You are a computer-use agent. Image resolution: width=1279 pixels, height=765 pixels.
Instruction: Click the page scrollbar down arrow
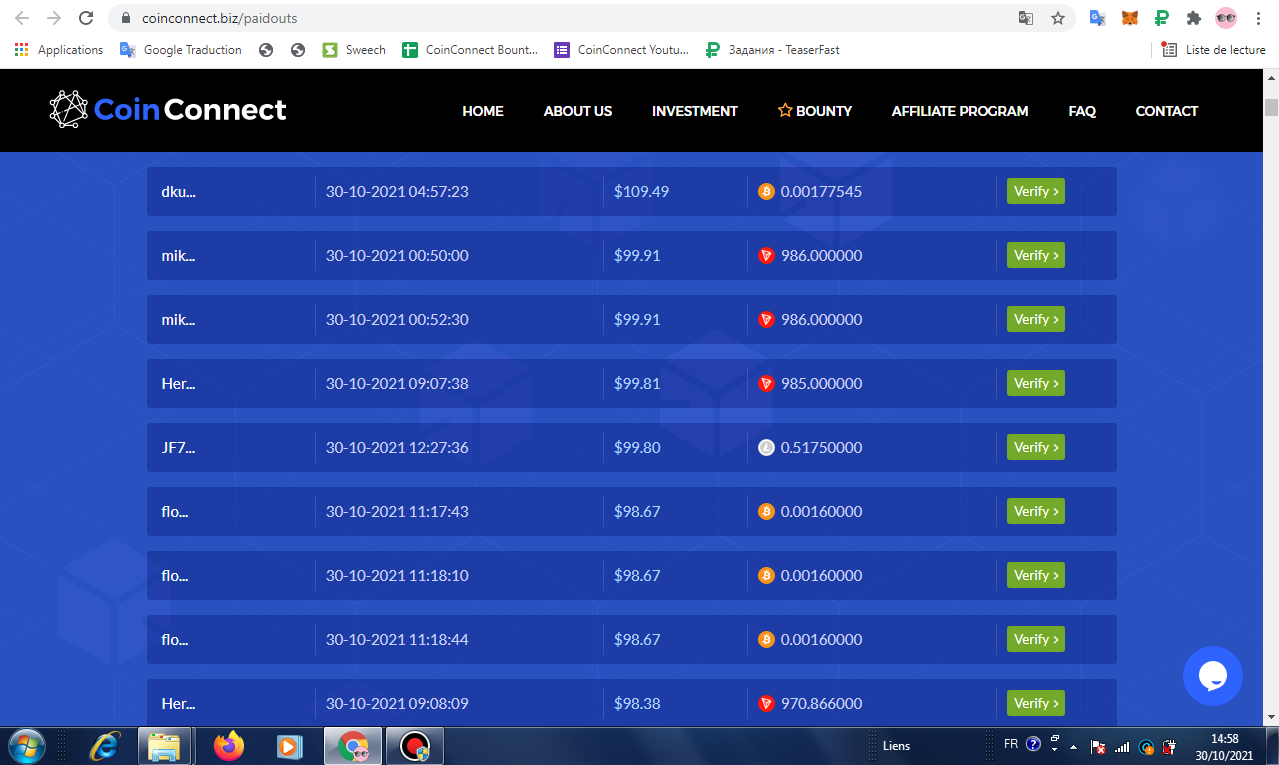pos(1271,717)
